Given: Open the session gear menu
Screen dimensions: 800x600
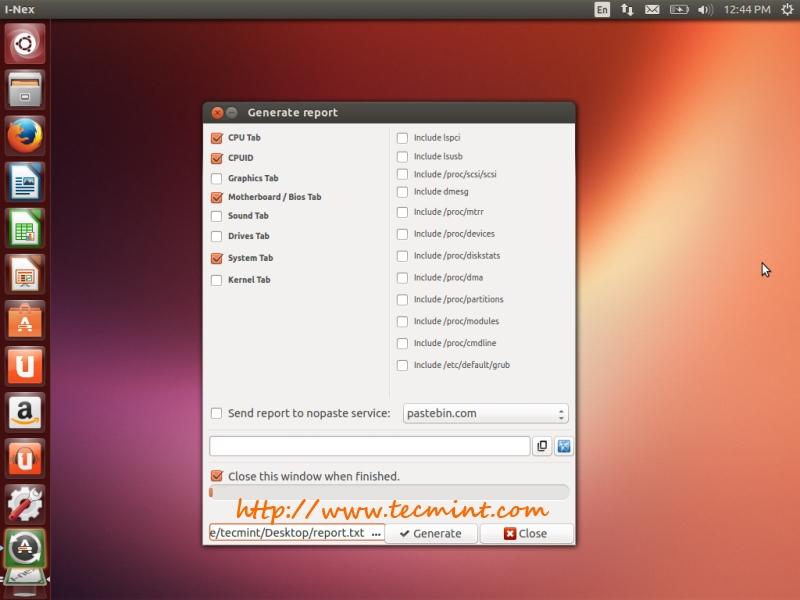Looking at the screenshot, I should tap(788, 10).
